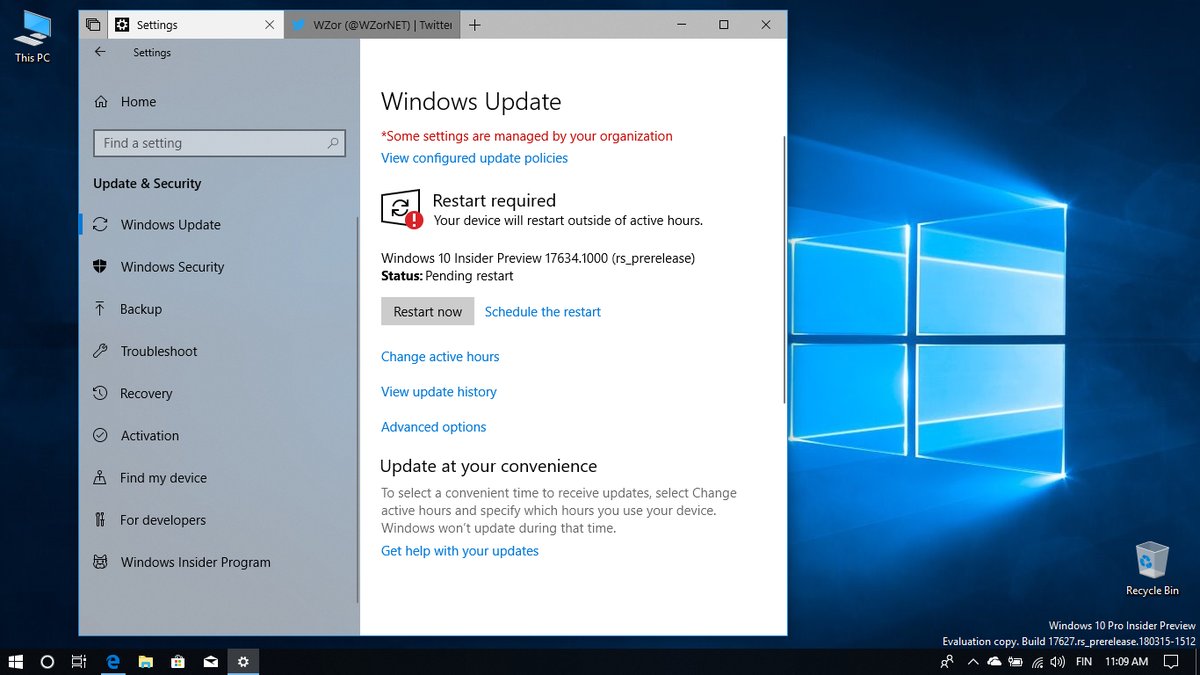The height and width of the screenshot is (675, 1200).
Task: Open Task View on the taskbar
Action: pyautogui.click(x=79, y=662)
